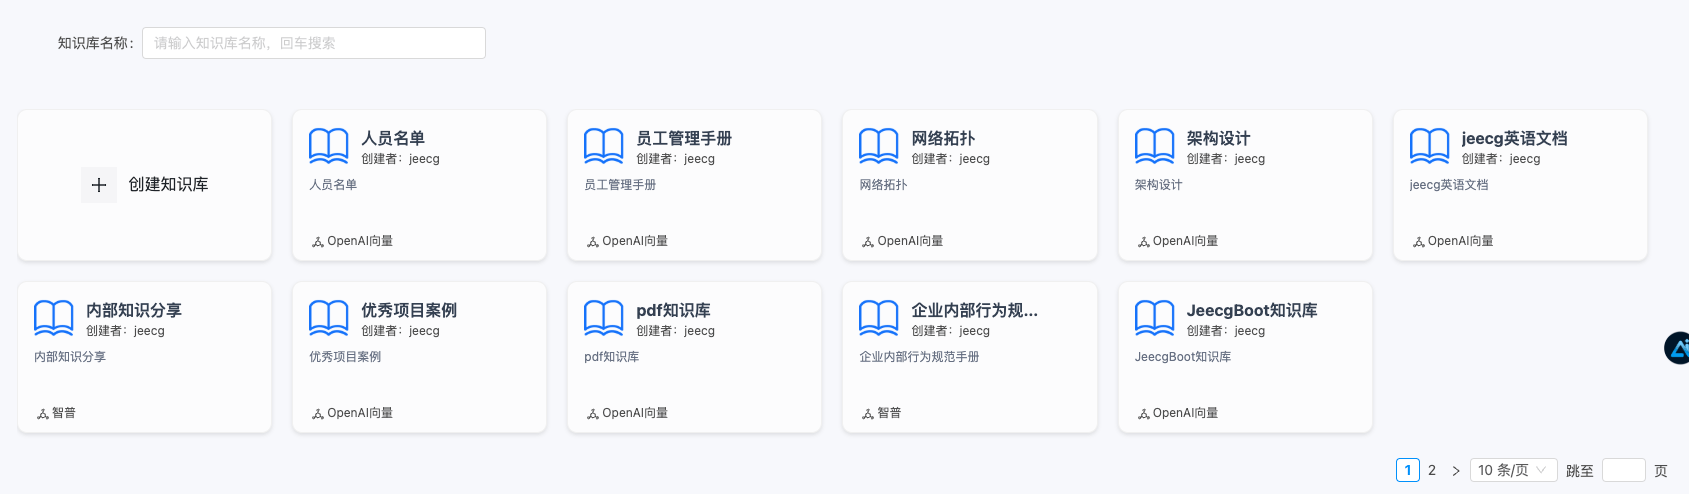Click the book icon on 企业内部行为规范 card
The width and height of the screenshot is (1689, 494).
pos(879,318)
